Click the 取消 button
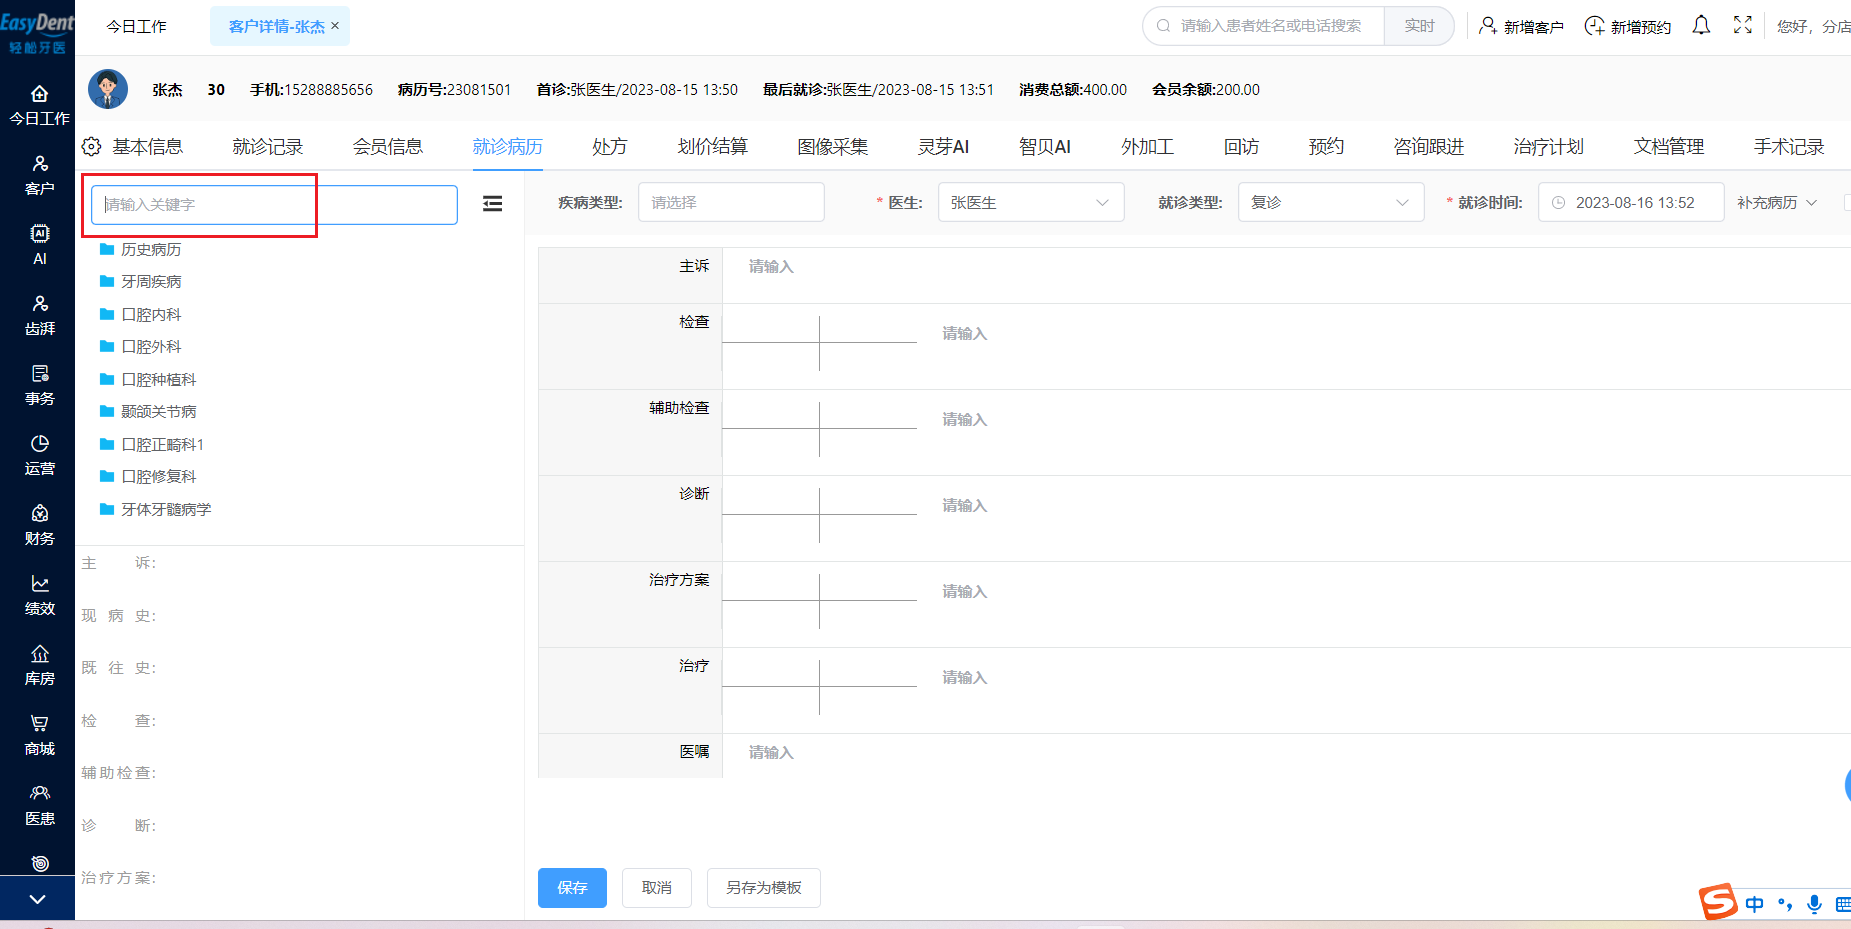This screenshot has height=929, width=1851. [x=657, y=888]
